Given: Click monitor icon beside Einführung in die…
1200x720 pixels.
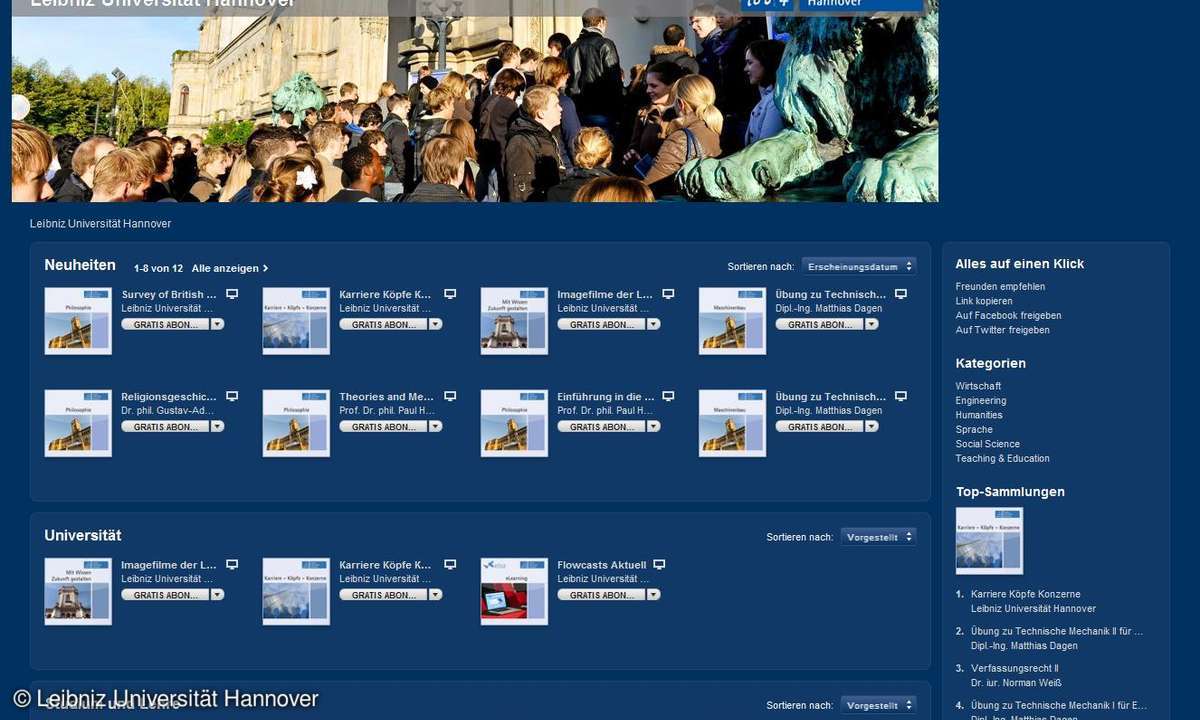Looking at the screenshot, I should click(668, 396).
